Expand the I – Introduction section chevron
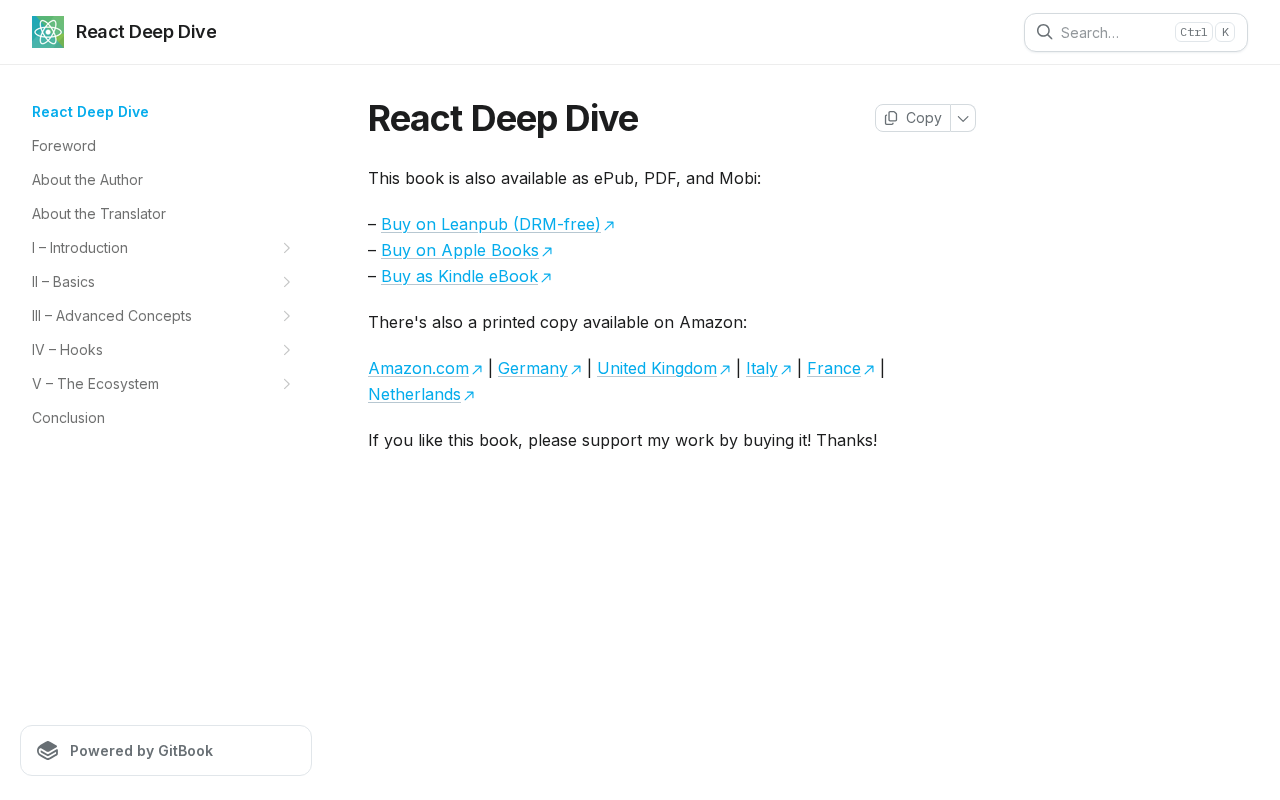Image resolution: width=1280 pixels, height=800 pixels. (x=286, y=248)
